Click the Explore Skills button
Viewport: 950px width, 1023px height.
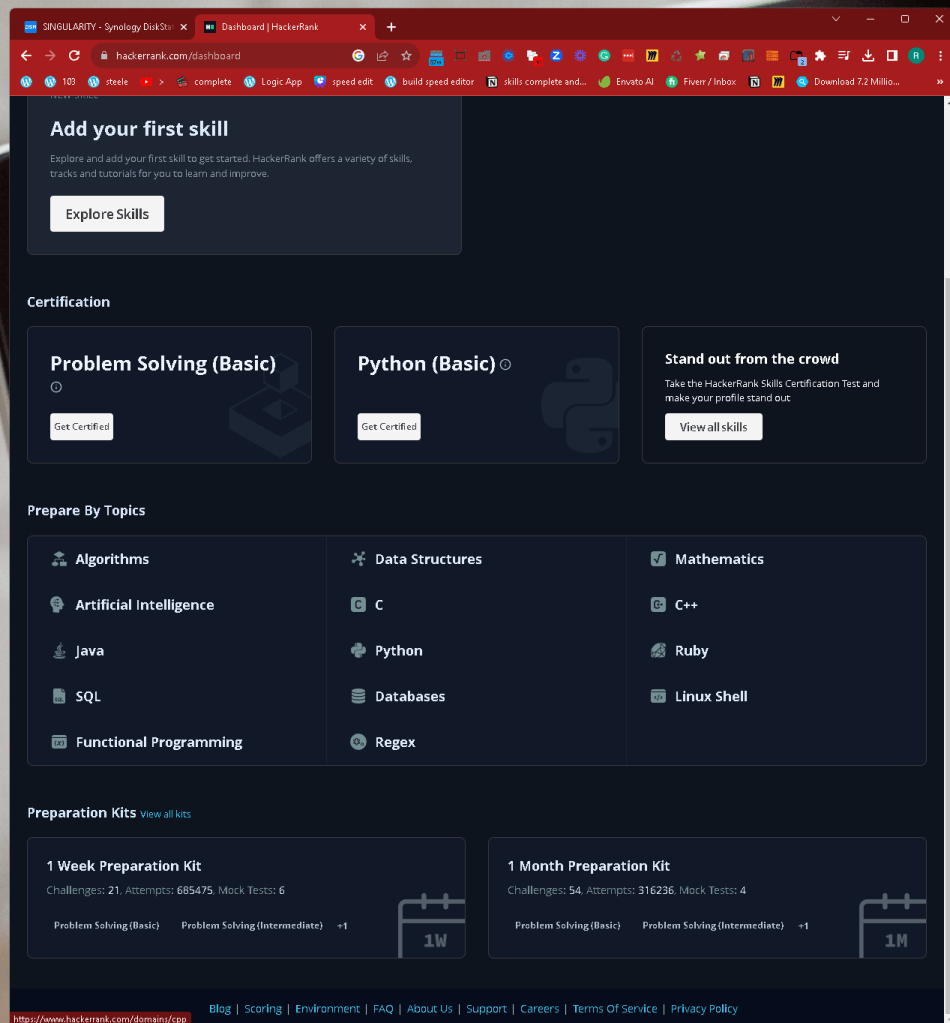click(107, 214)
